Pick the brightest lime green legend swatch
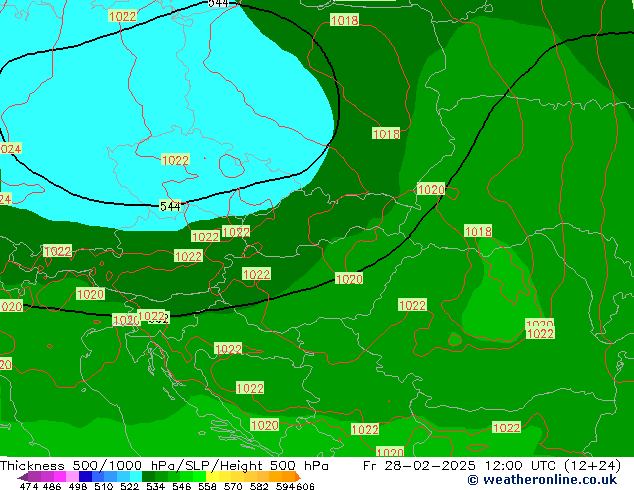This screenshot has width=634, height=490. [x=199, y=476]
